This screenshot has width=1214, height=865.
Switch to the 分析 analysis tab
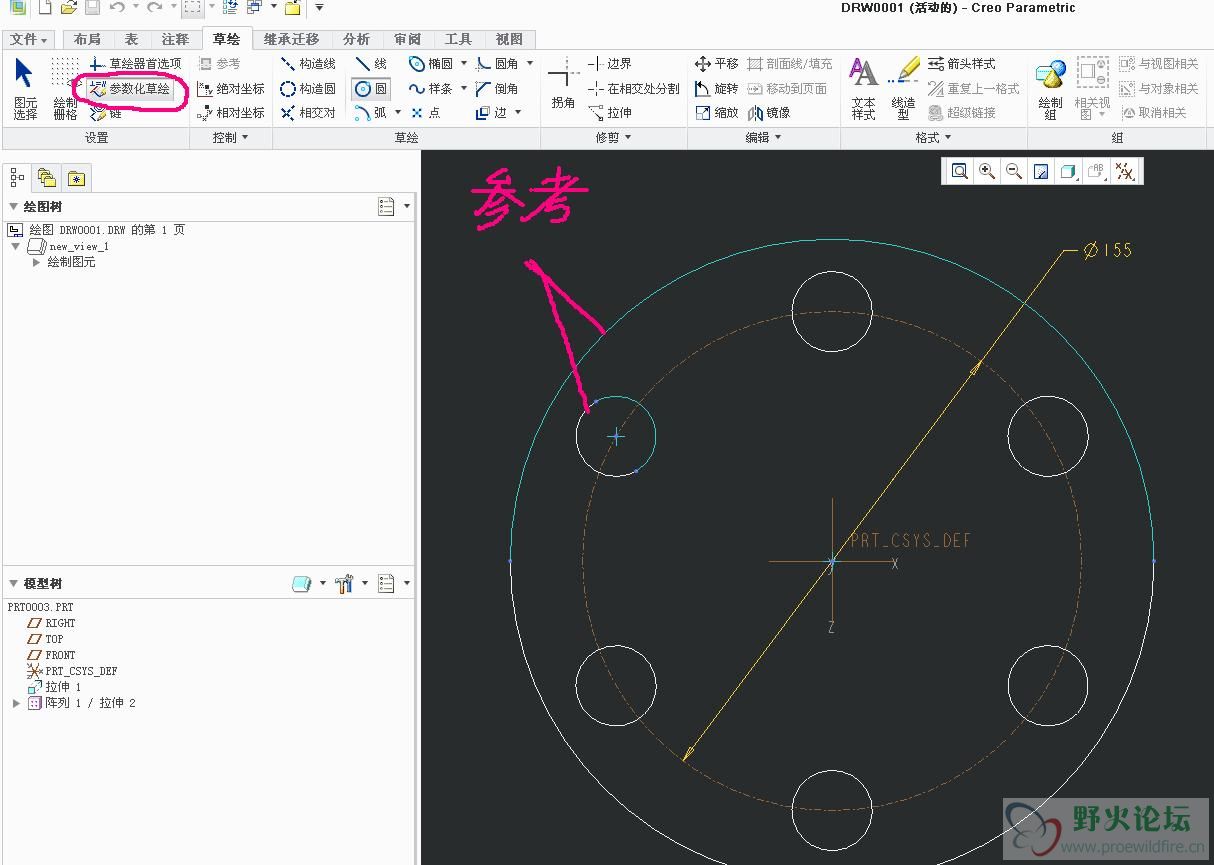356,39
